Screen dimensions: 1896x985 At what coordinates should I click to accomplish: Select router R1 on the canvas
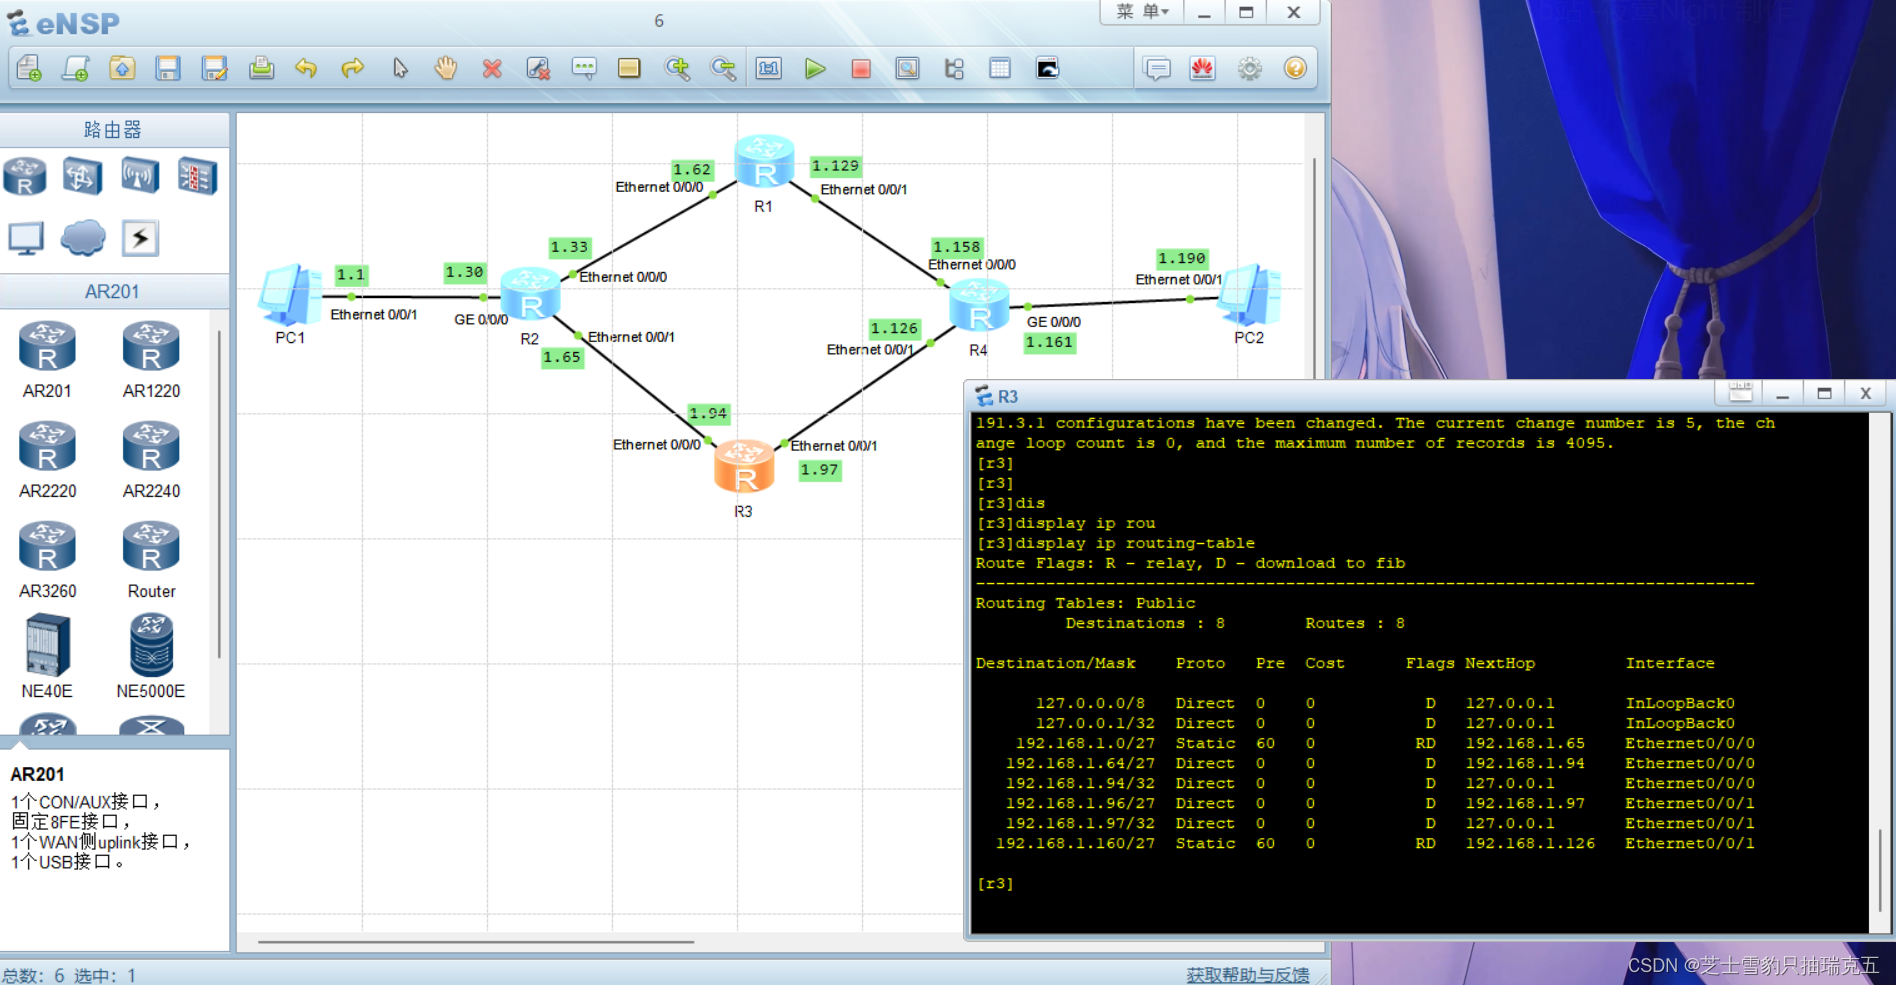(x=764, y=163)
